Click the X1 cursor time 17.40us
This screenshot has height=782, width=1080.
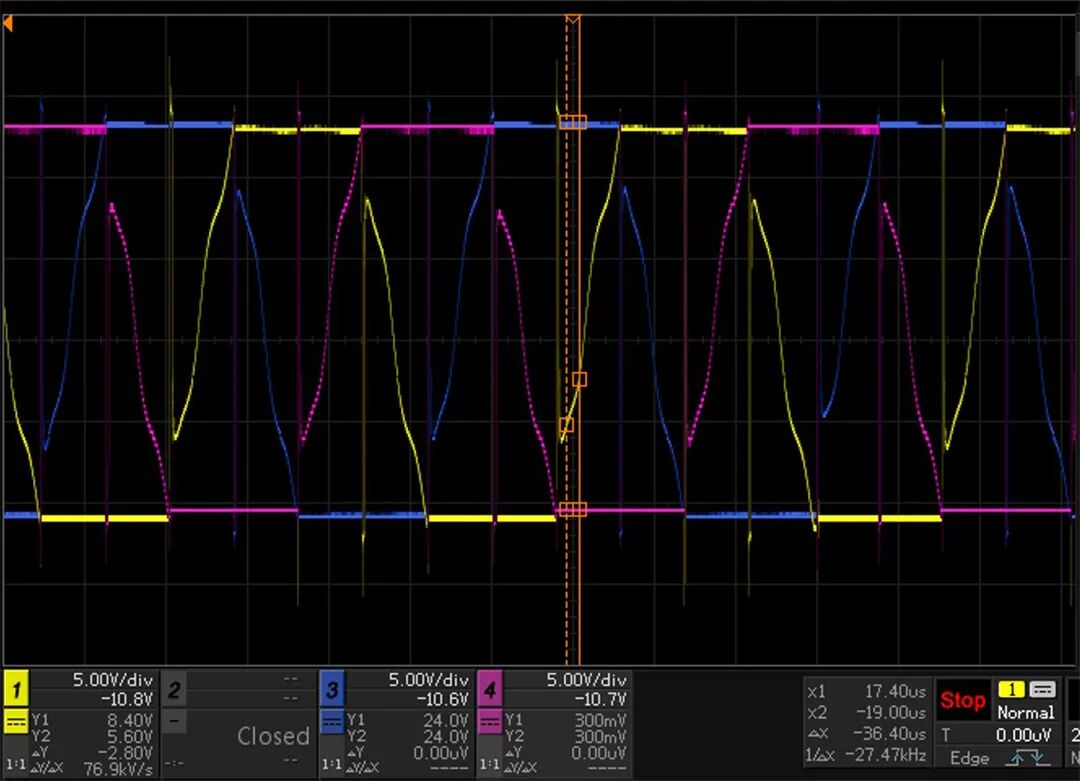pyautogui.click(x=895, y=691)
